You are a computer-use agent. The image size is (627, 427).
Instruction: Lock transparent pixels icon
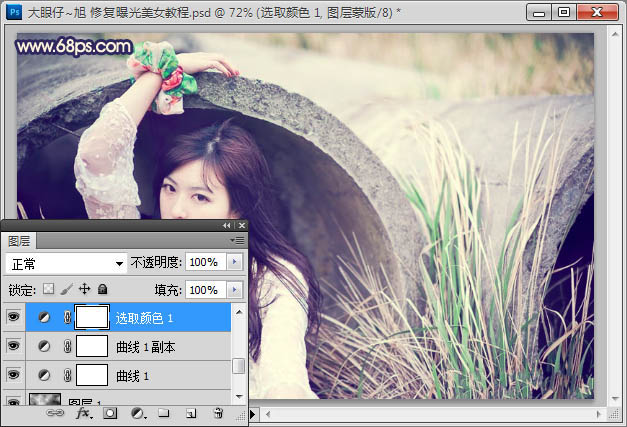pos(48,289)
